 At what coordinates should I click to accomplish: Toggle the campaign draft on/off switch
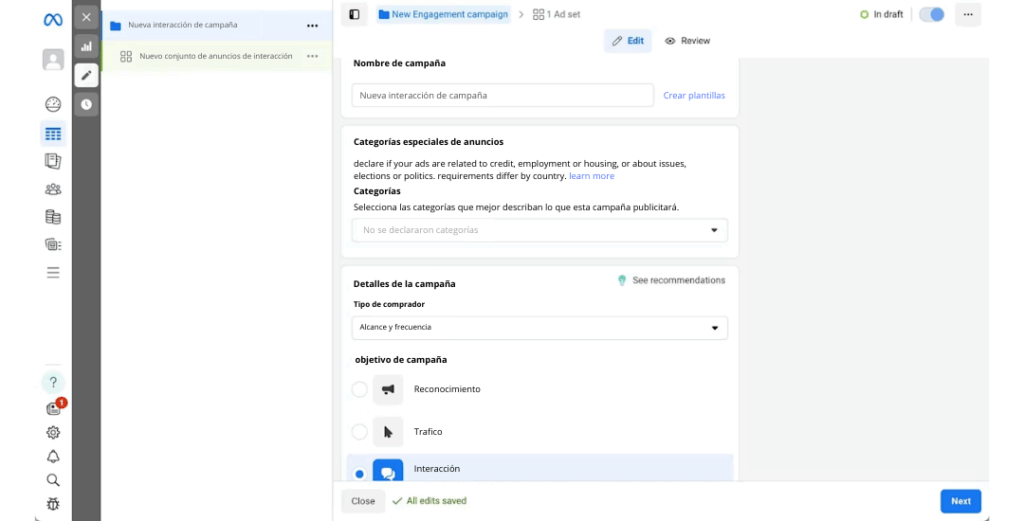(931, 15)
